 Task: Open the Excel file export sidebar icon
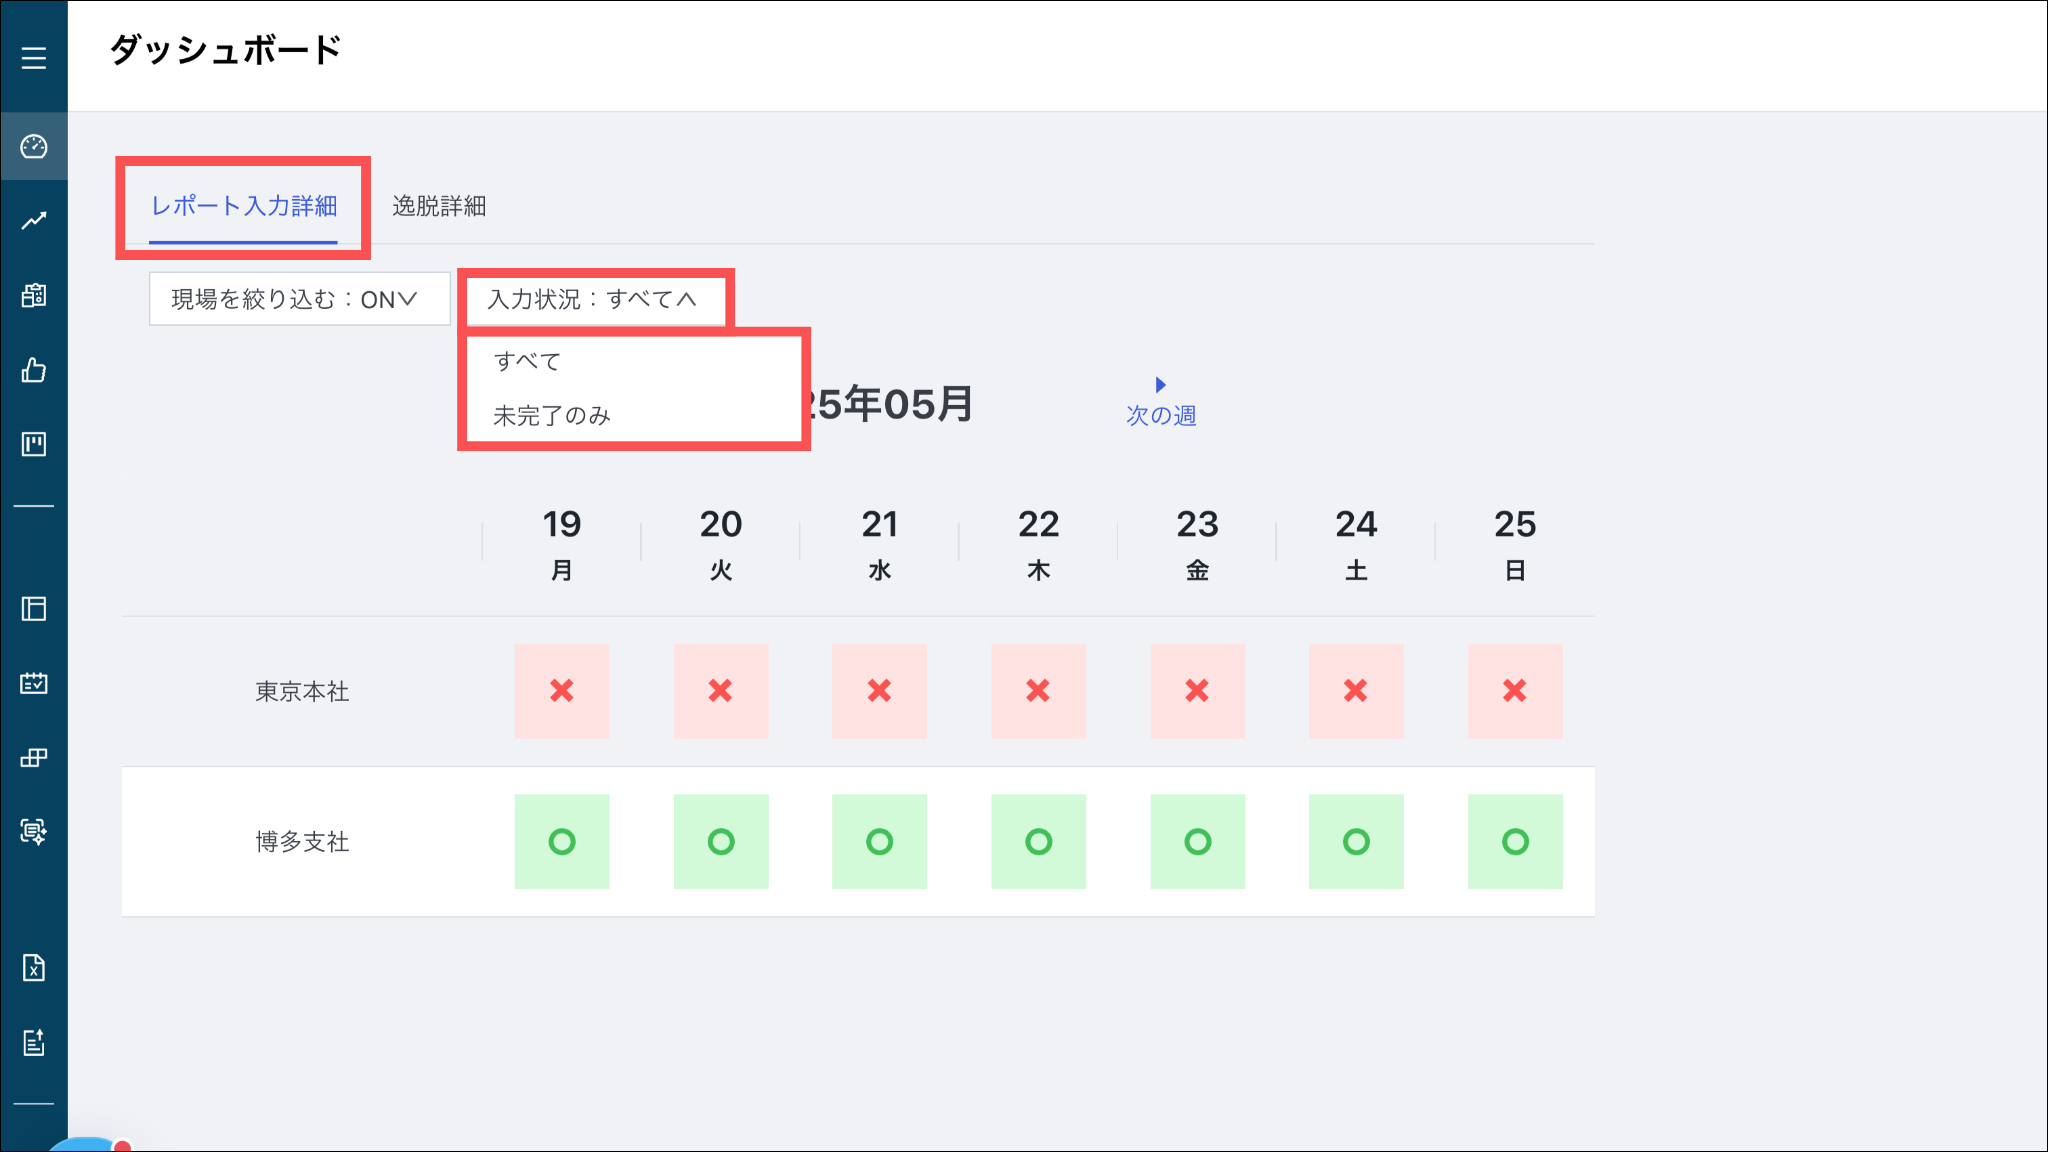[x=34, y=967]
